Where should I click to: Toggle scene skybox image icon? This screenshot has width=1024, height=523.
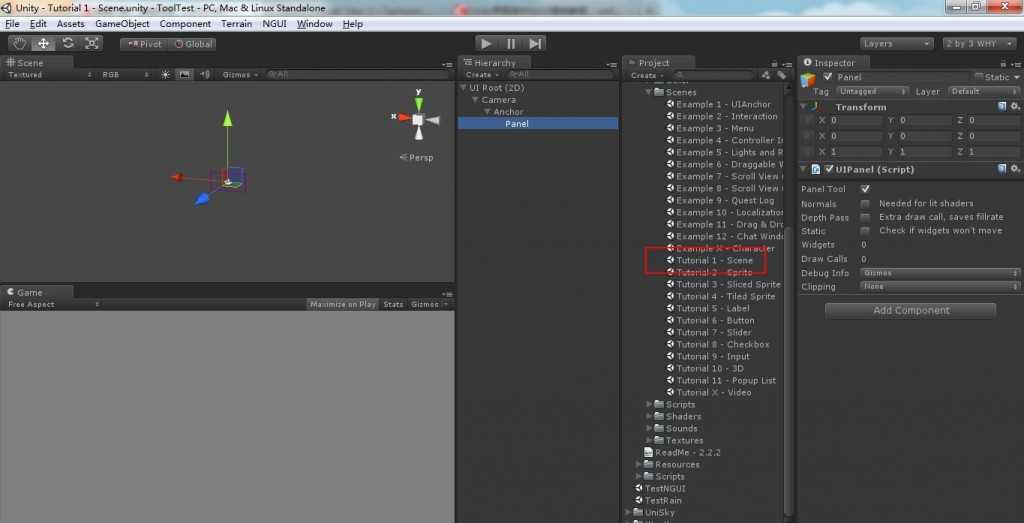tap(185, 74)
